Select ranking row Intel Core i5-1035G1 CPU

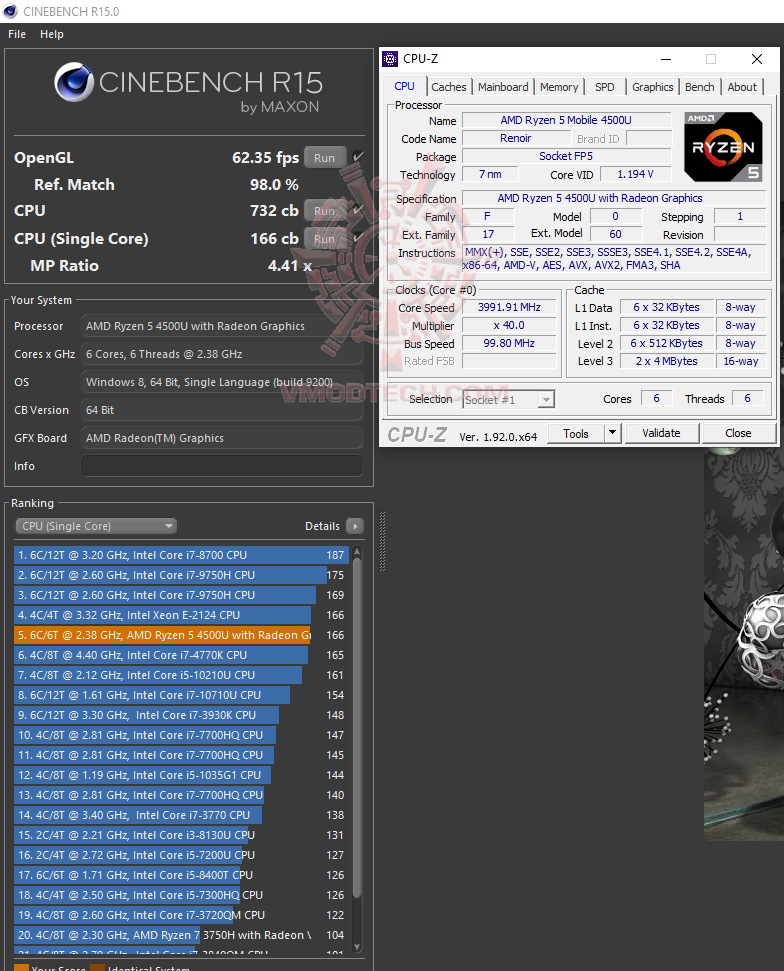point(181,775)
